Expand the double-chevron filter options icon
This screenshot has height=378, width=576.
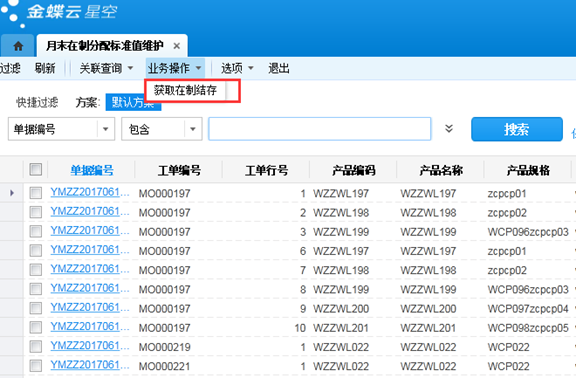(449, 129)
